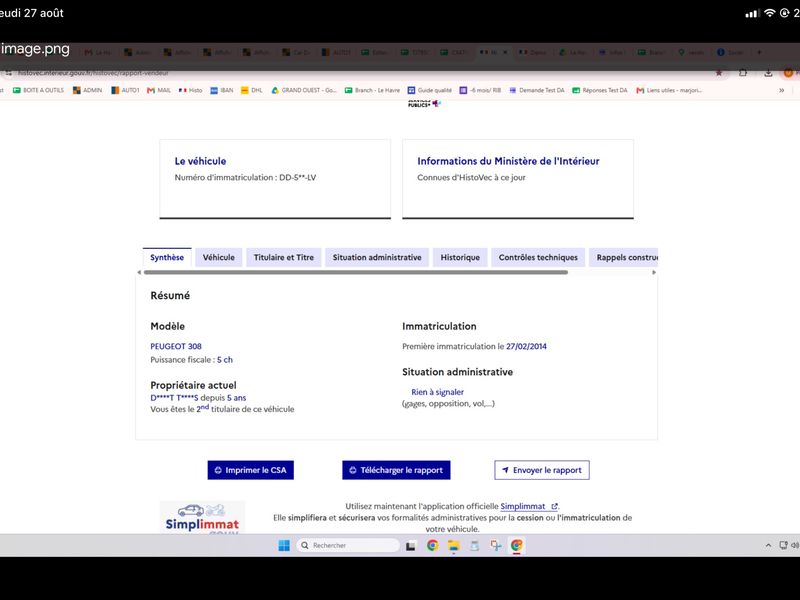Viewport: 800px width, 600px height.
Task: Open the ADMIN bookmark
Action: coord(87,90)
